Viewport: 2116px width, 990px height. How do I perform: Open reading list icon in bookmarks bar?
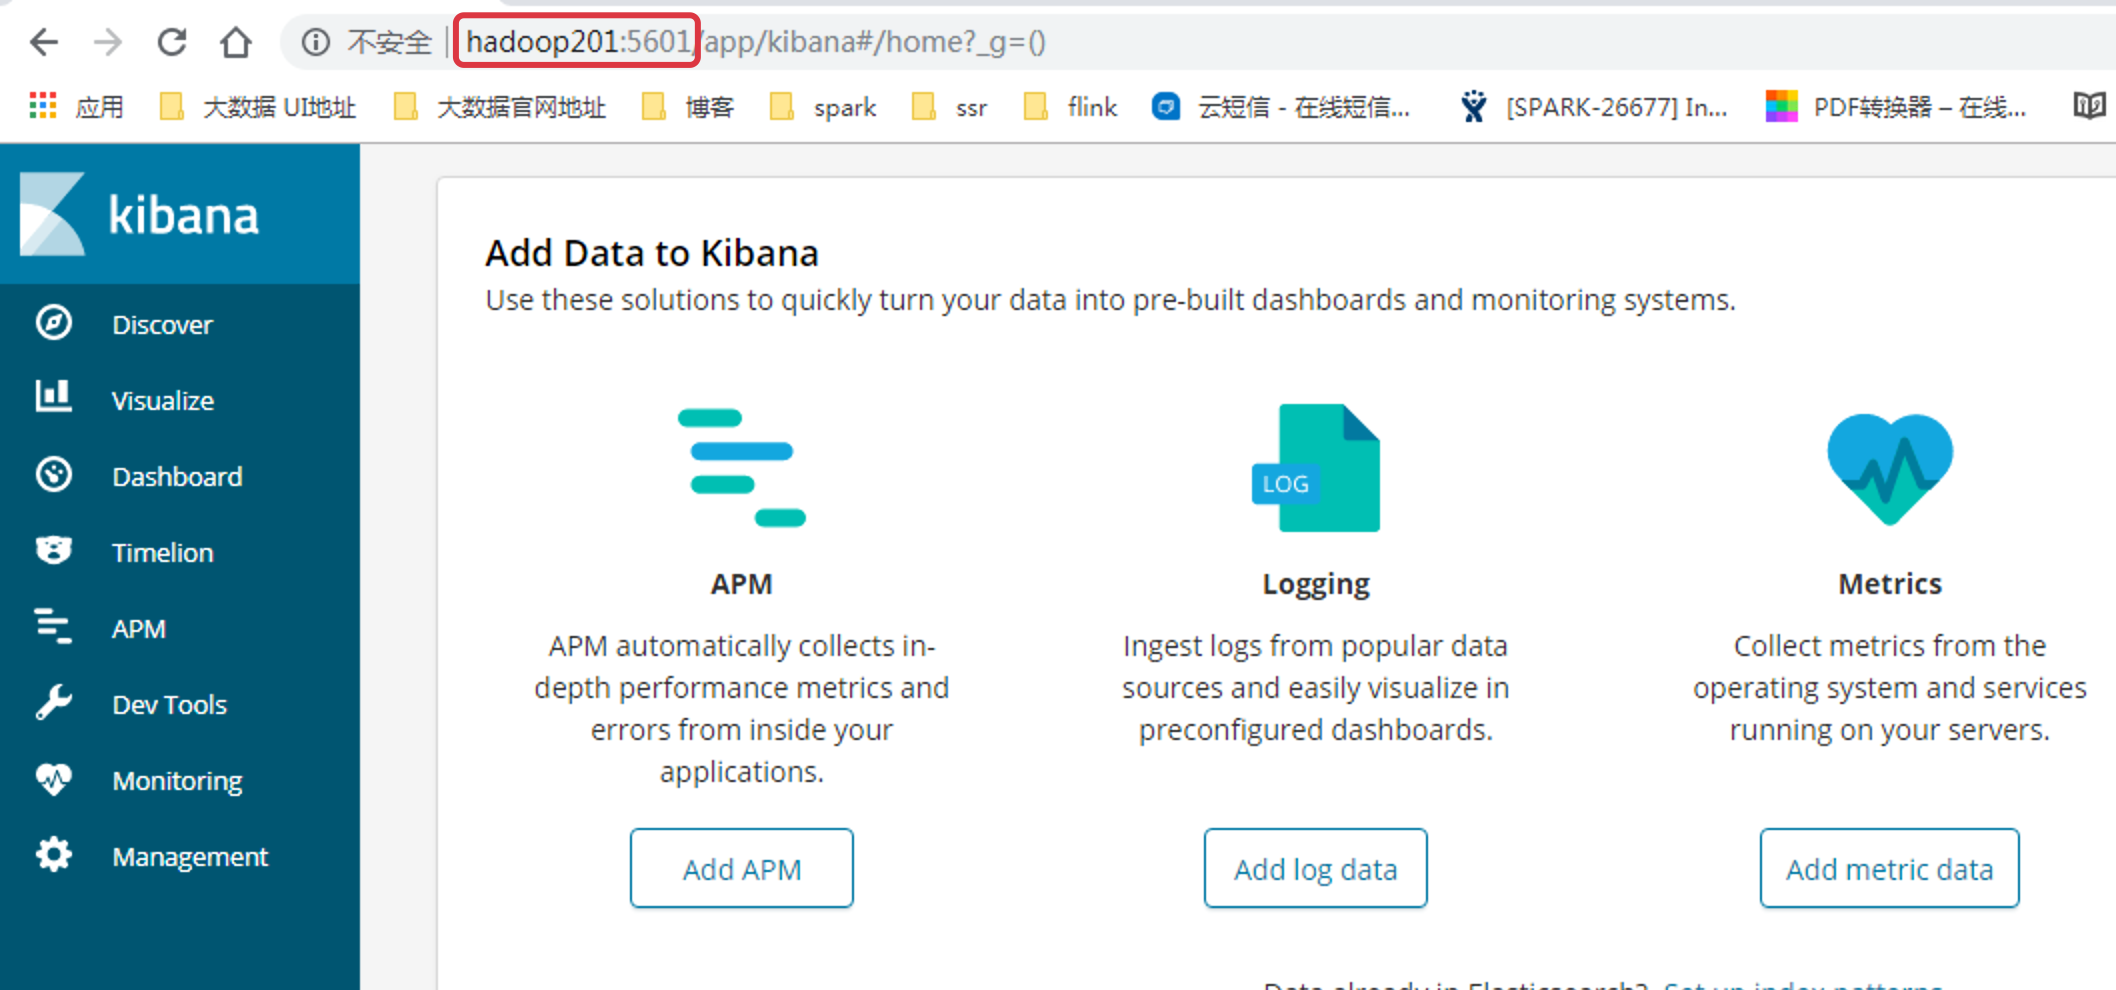(2089, 106)
